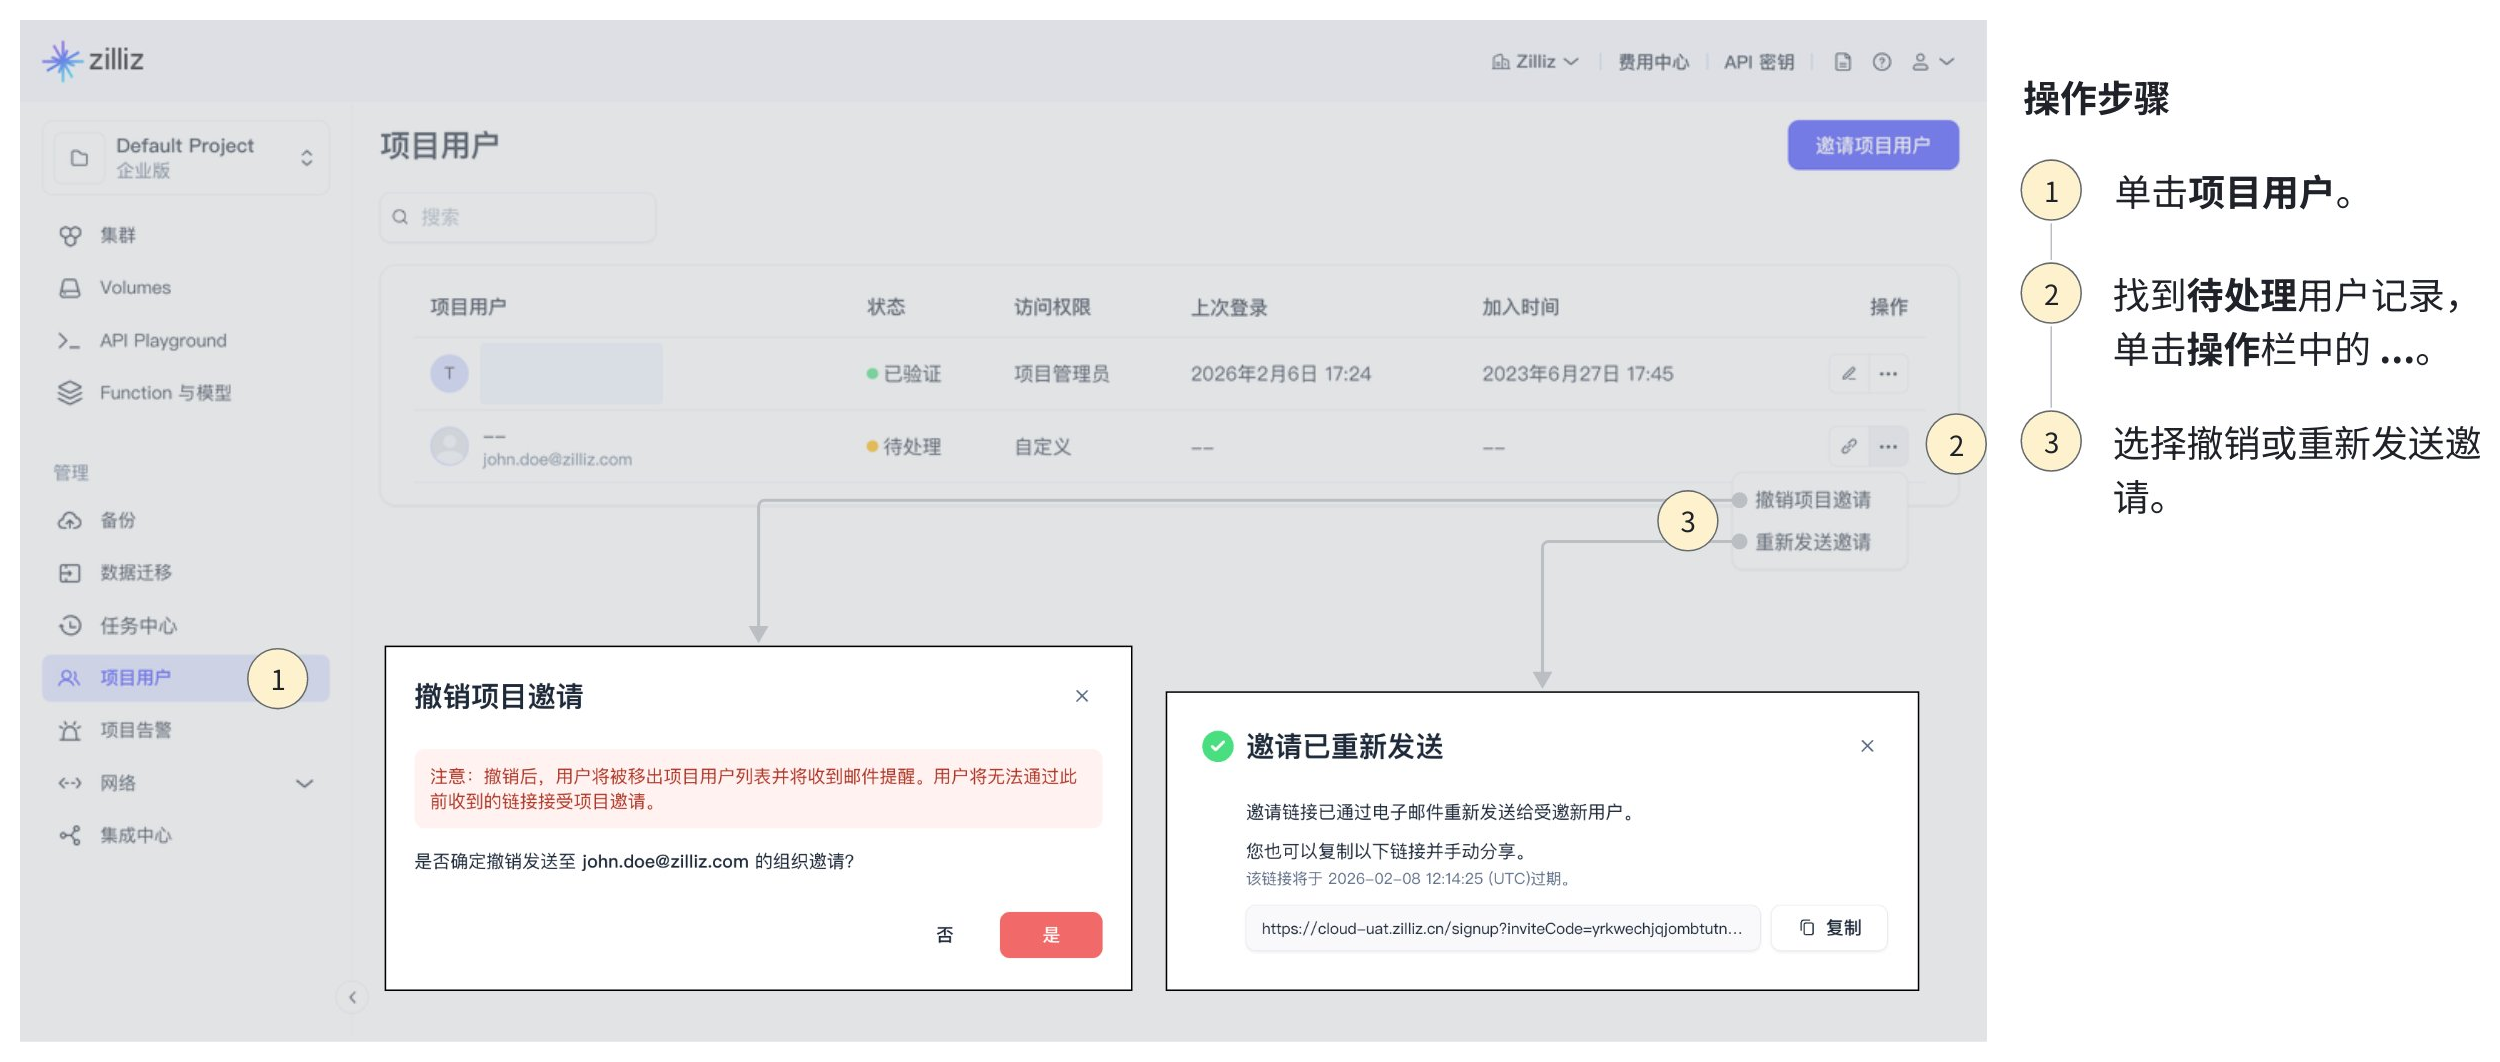The height and width of the screenshot is (1062, 2500).
Task: Collapse the sidebar with the arrow handle
Action: point(352,997)
